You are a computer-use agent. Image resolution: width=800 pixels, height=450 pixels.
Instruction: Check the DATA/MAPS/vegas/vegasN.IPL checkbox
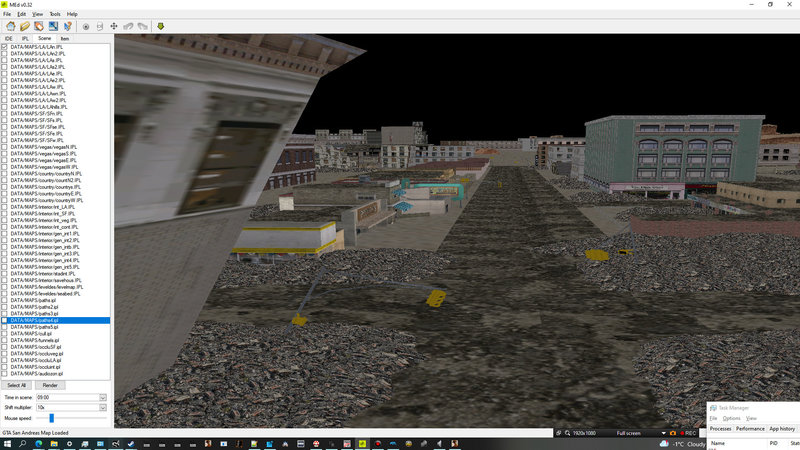pyautogui.click(x=5, y=147)
